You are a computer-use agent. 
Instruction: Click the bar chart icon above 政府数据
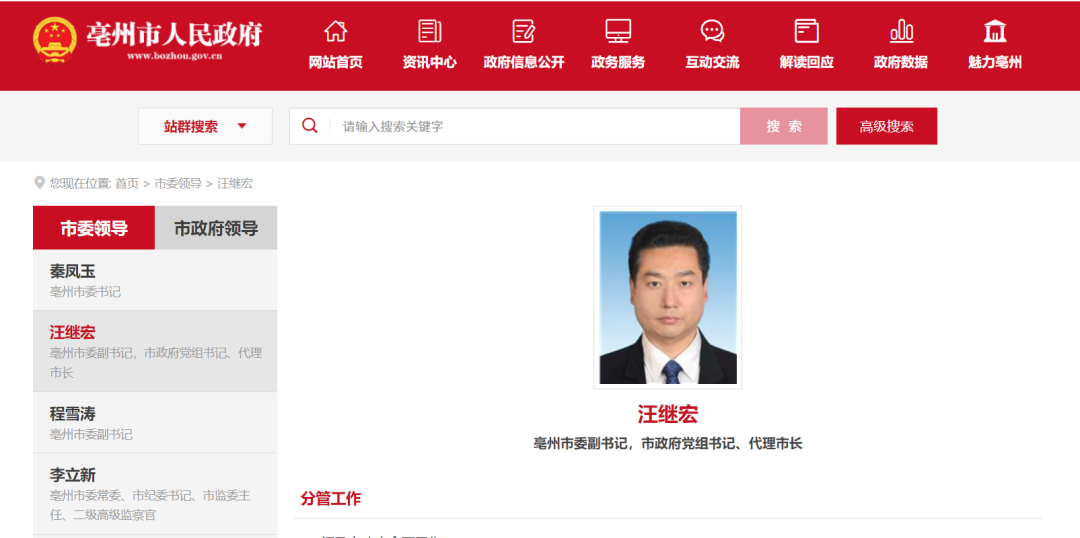pyautogui.click(x=901, y=31)
